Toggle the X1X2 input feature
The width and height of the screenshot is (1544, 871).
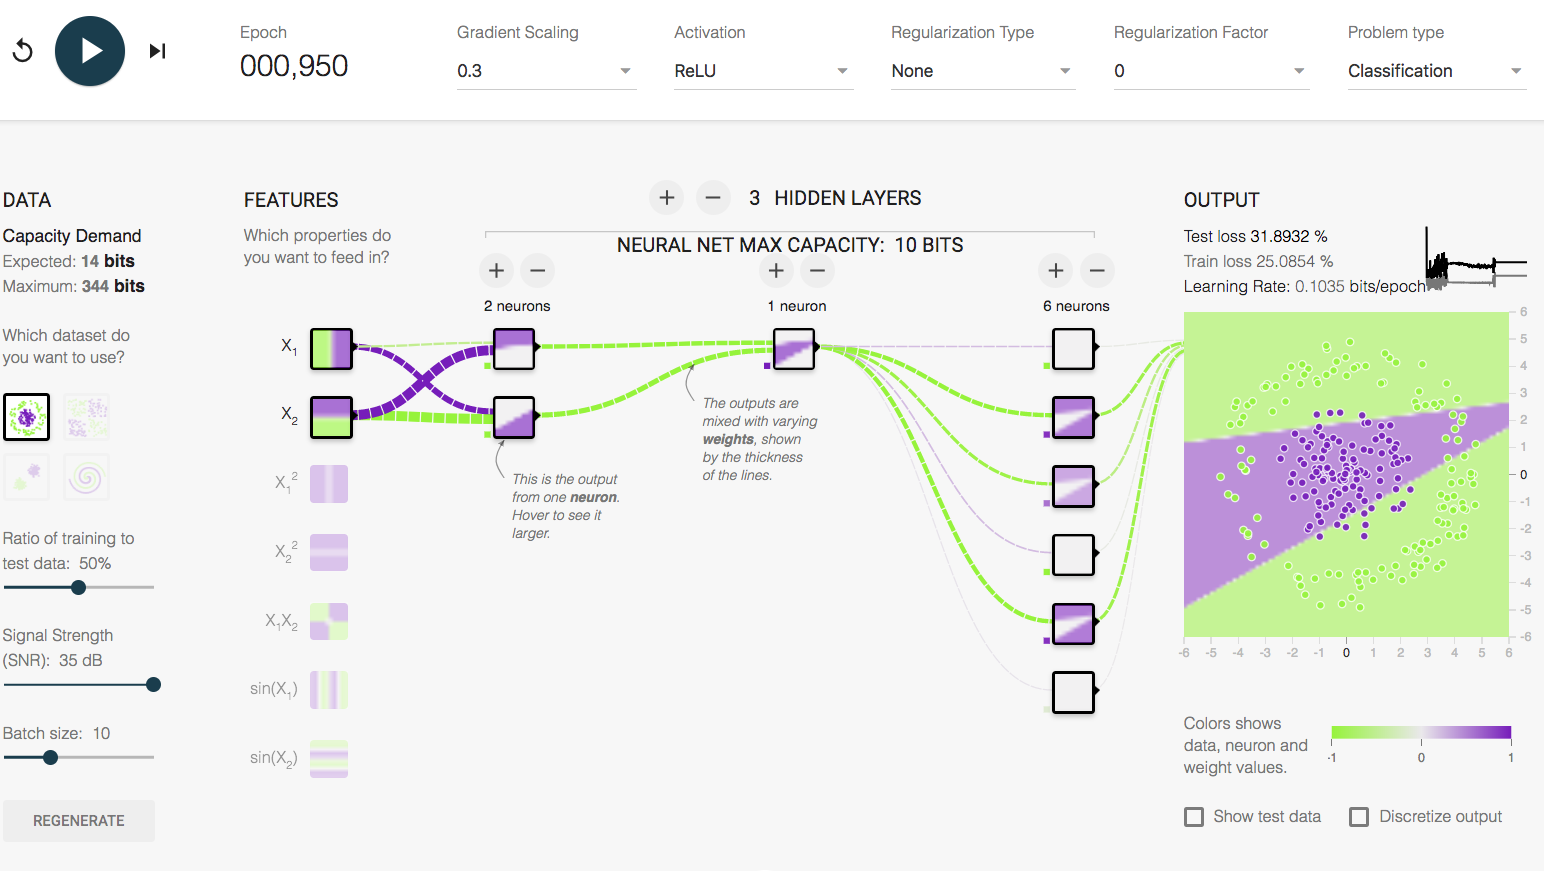pos(329,621)
